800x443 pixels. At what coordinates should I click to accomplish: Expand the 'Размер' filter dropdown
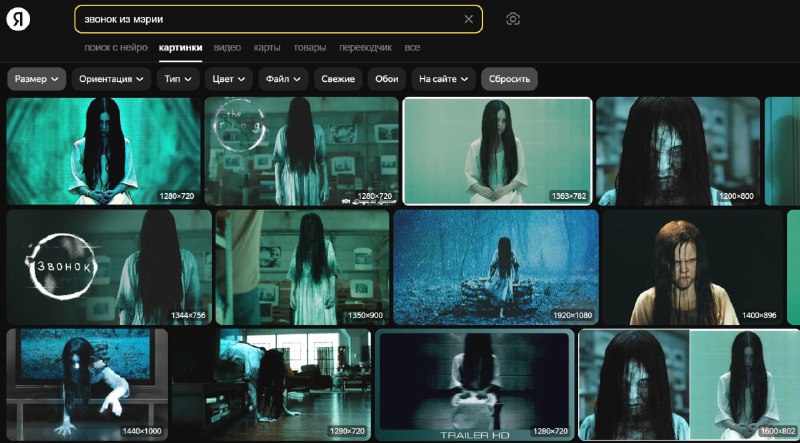[36, 79]
